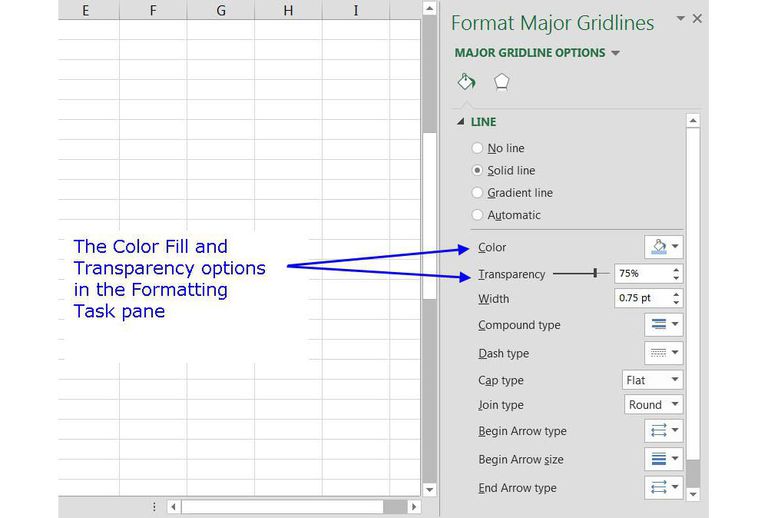Open the Color picker dropdown arrow
Image resolution: width=768 pixels, height=518 pixels.
[x=675, y=247]
